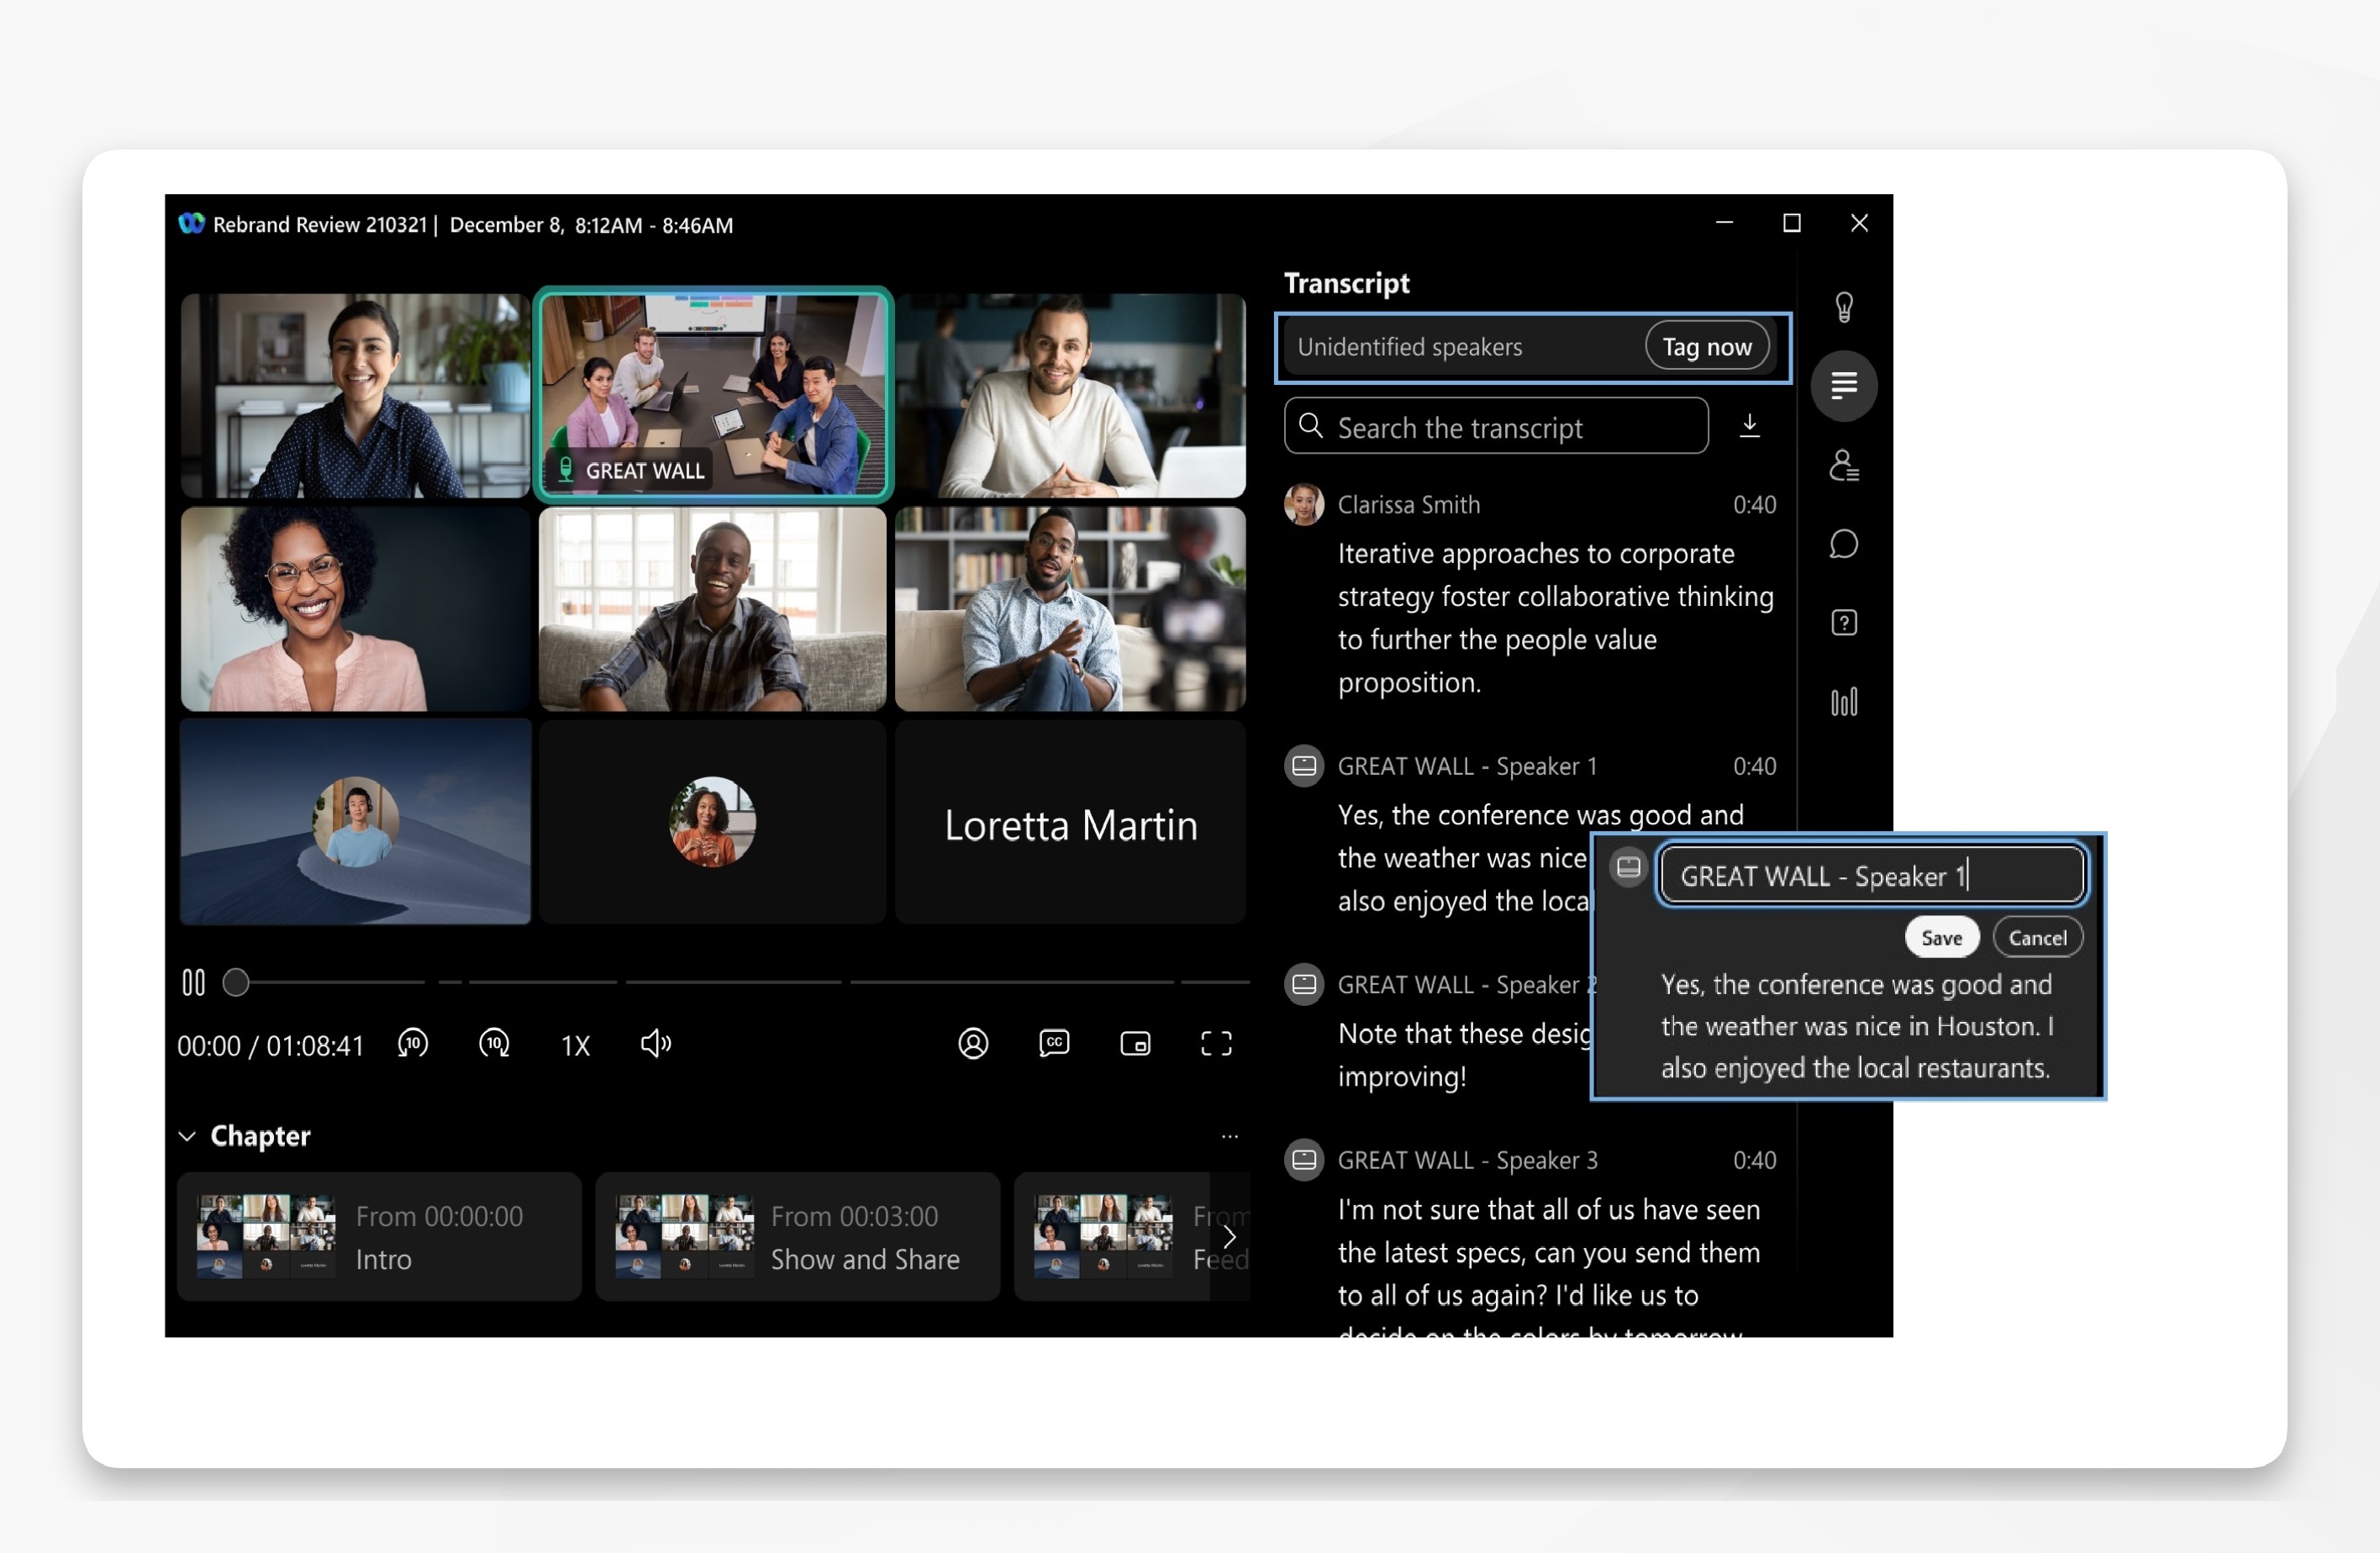Click the Unidentified speakers label

(x=1410, y=347)
